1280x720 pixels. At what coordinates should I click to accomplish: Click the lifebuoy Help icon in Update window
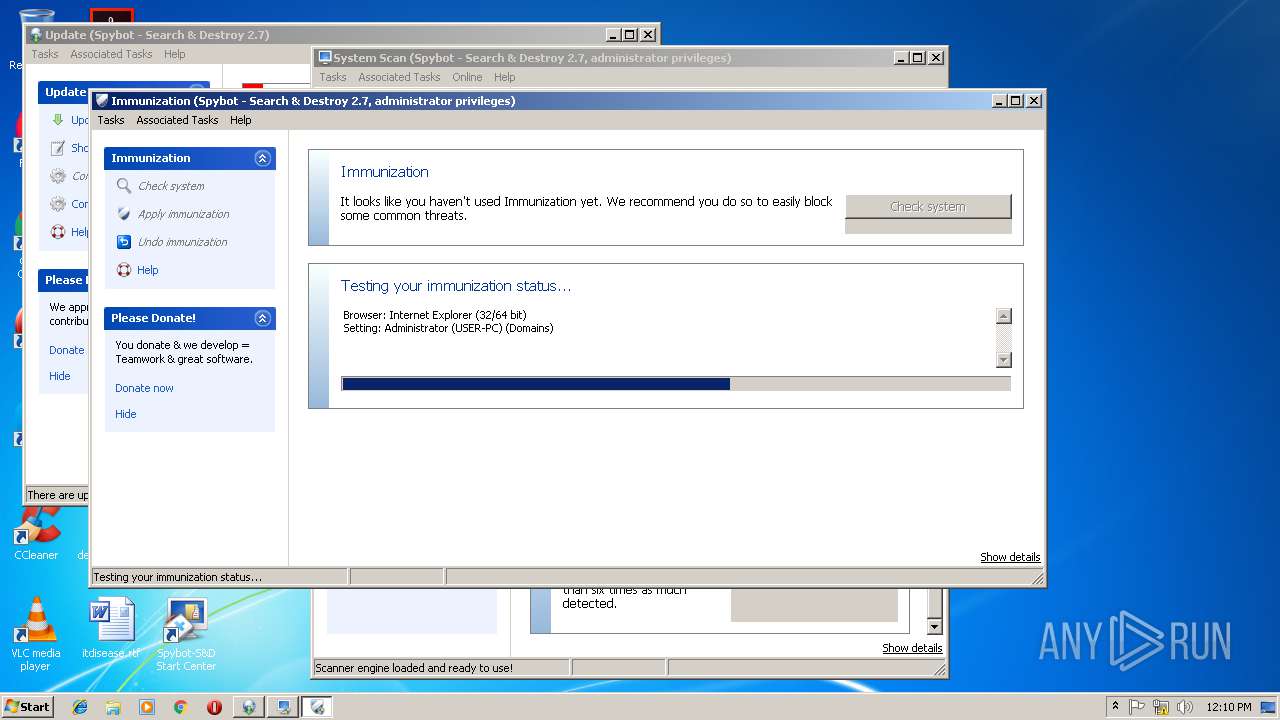click(x=58, y=232)
